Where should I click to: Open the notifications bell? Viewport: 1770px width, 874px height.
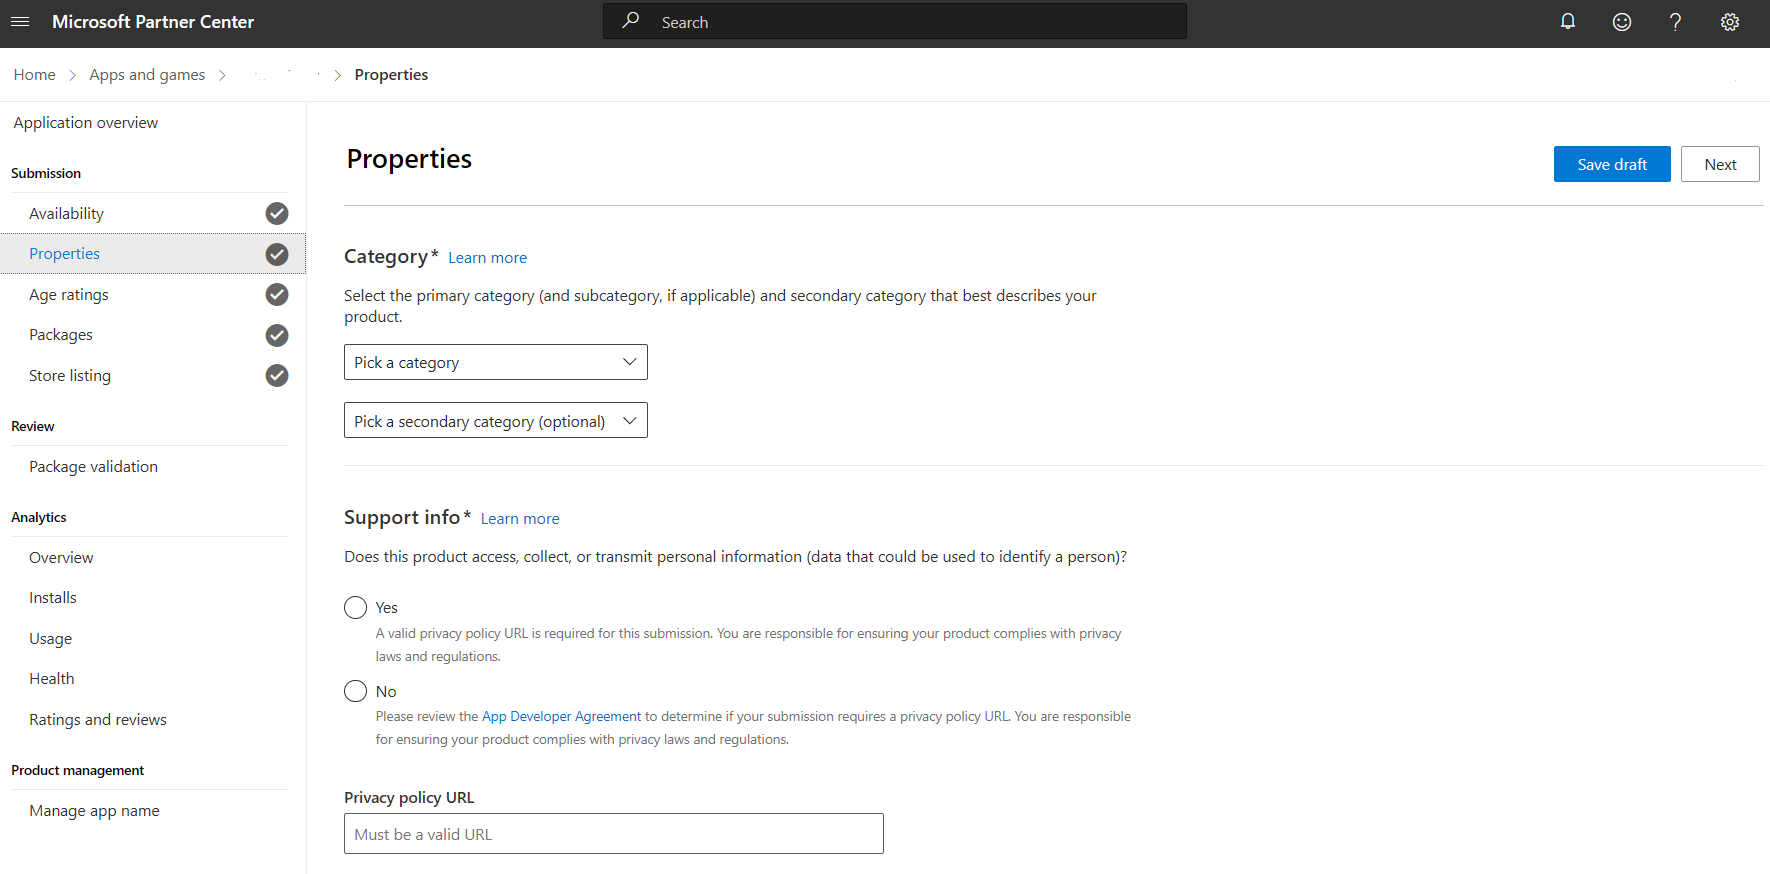pyautogui.click(x=1568, y=22)
